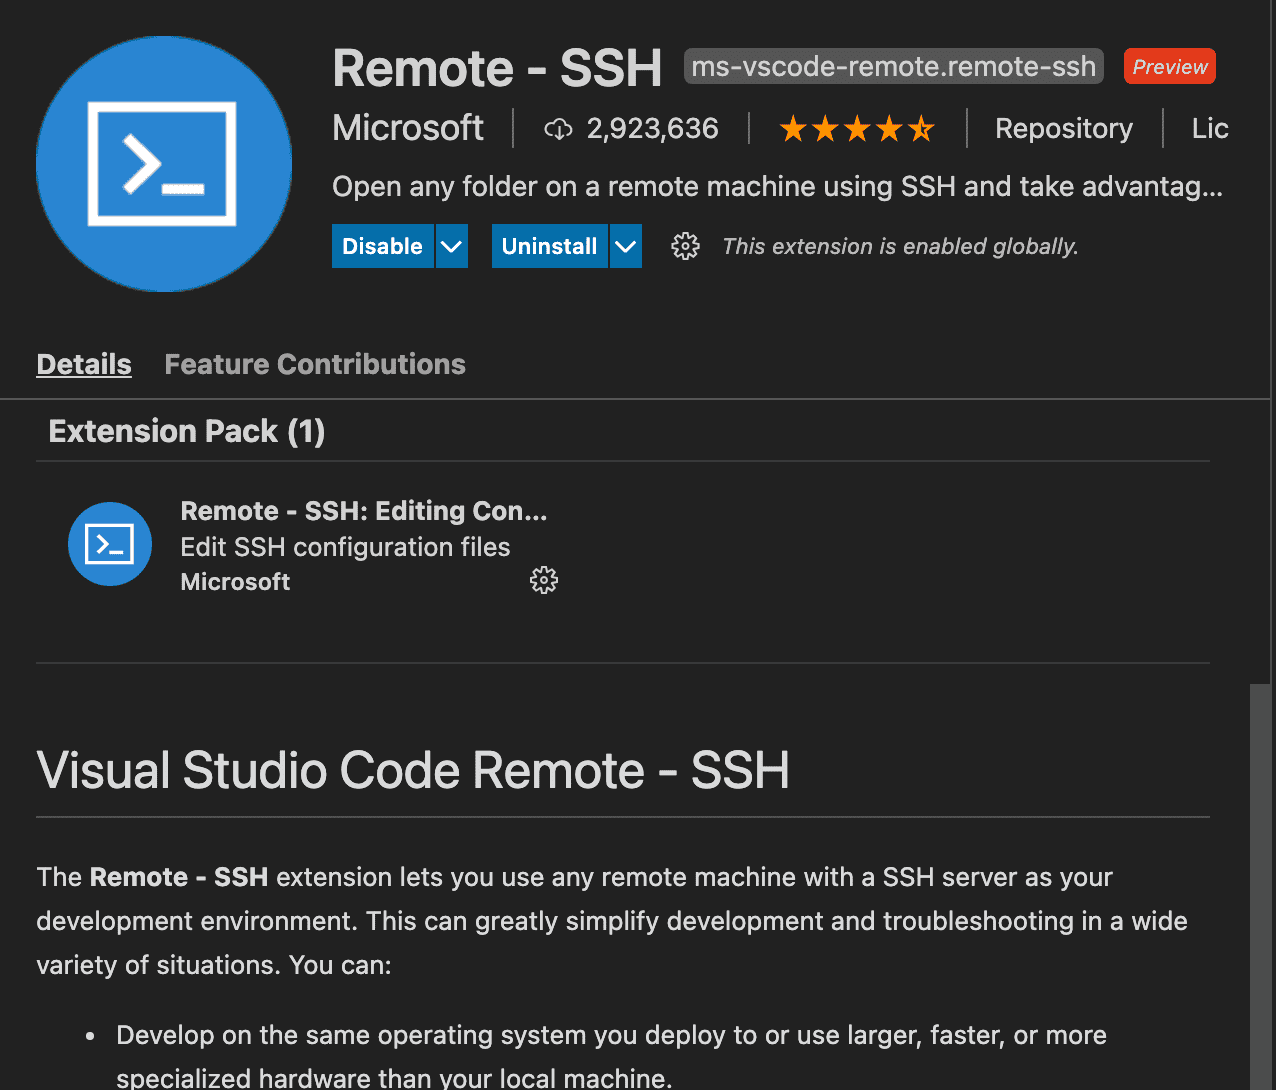Switch to the Feature Contributions tab
Image resolution: width=1276 pixels, height=1090 pixels.
coord(315,364)
